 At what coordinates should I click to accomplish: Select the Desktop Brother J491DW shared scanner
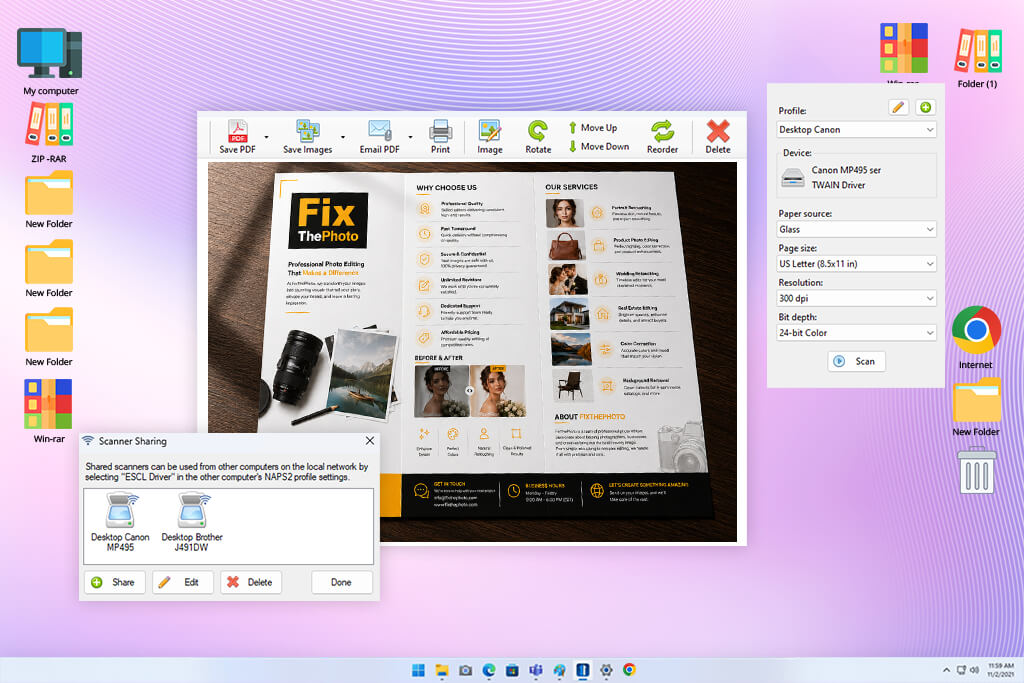191,522
